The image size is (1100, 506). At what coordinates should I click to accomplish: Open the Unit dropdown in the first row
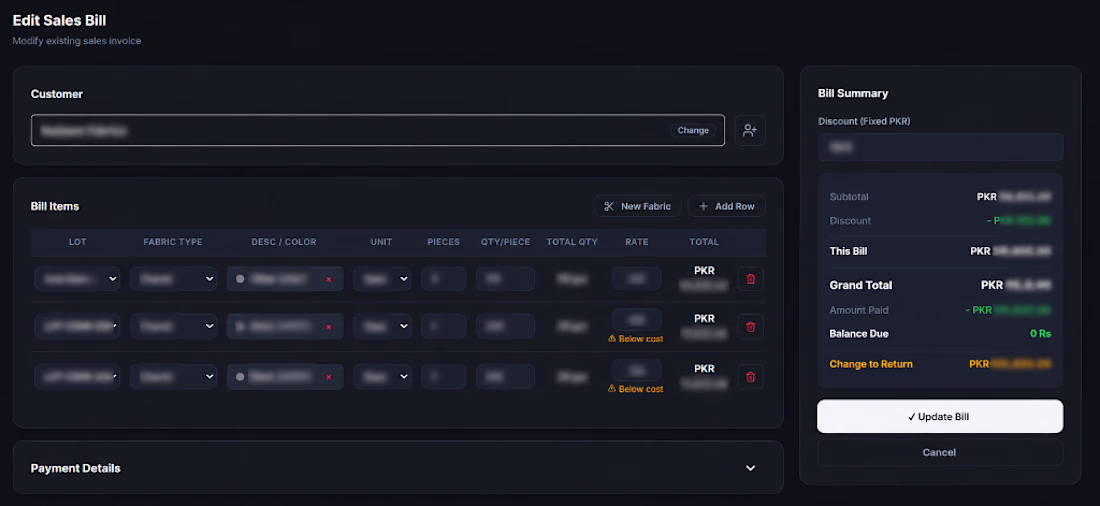tap(382, 279)
